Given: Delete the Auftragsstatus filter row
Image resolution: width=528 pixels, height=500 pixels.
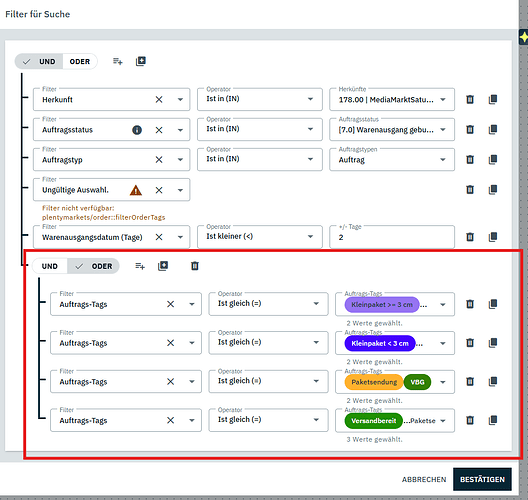Looking at the screenshot, I should 470,129.
